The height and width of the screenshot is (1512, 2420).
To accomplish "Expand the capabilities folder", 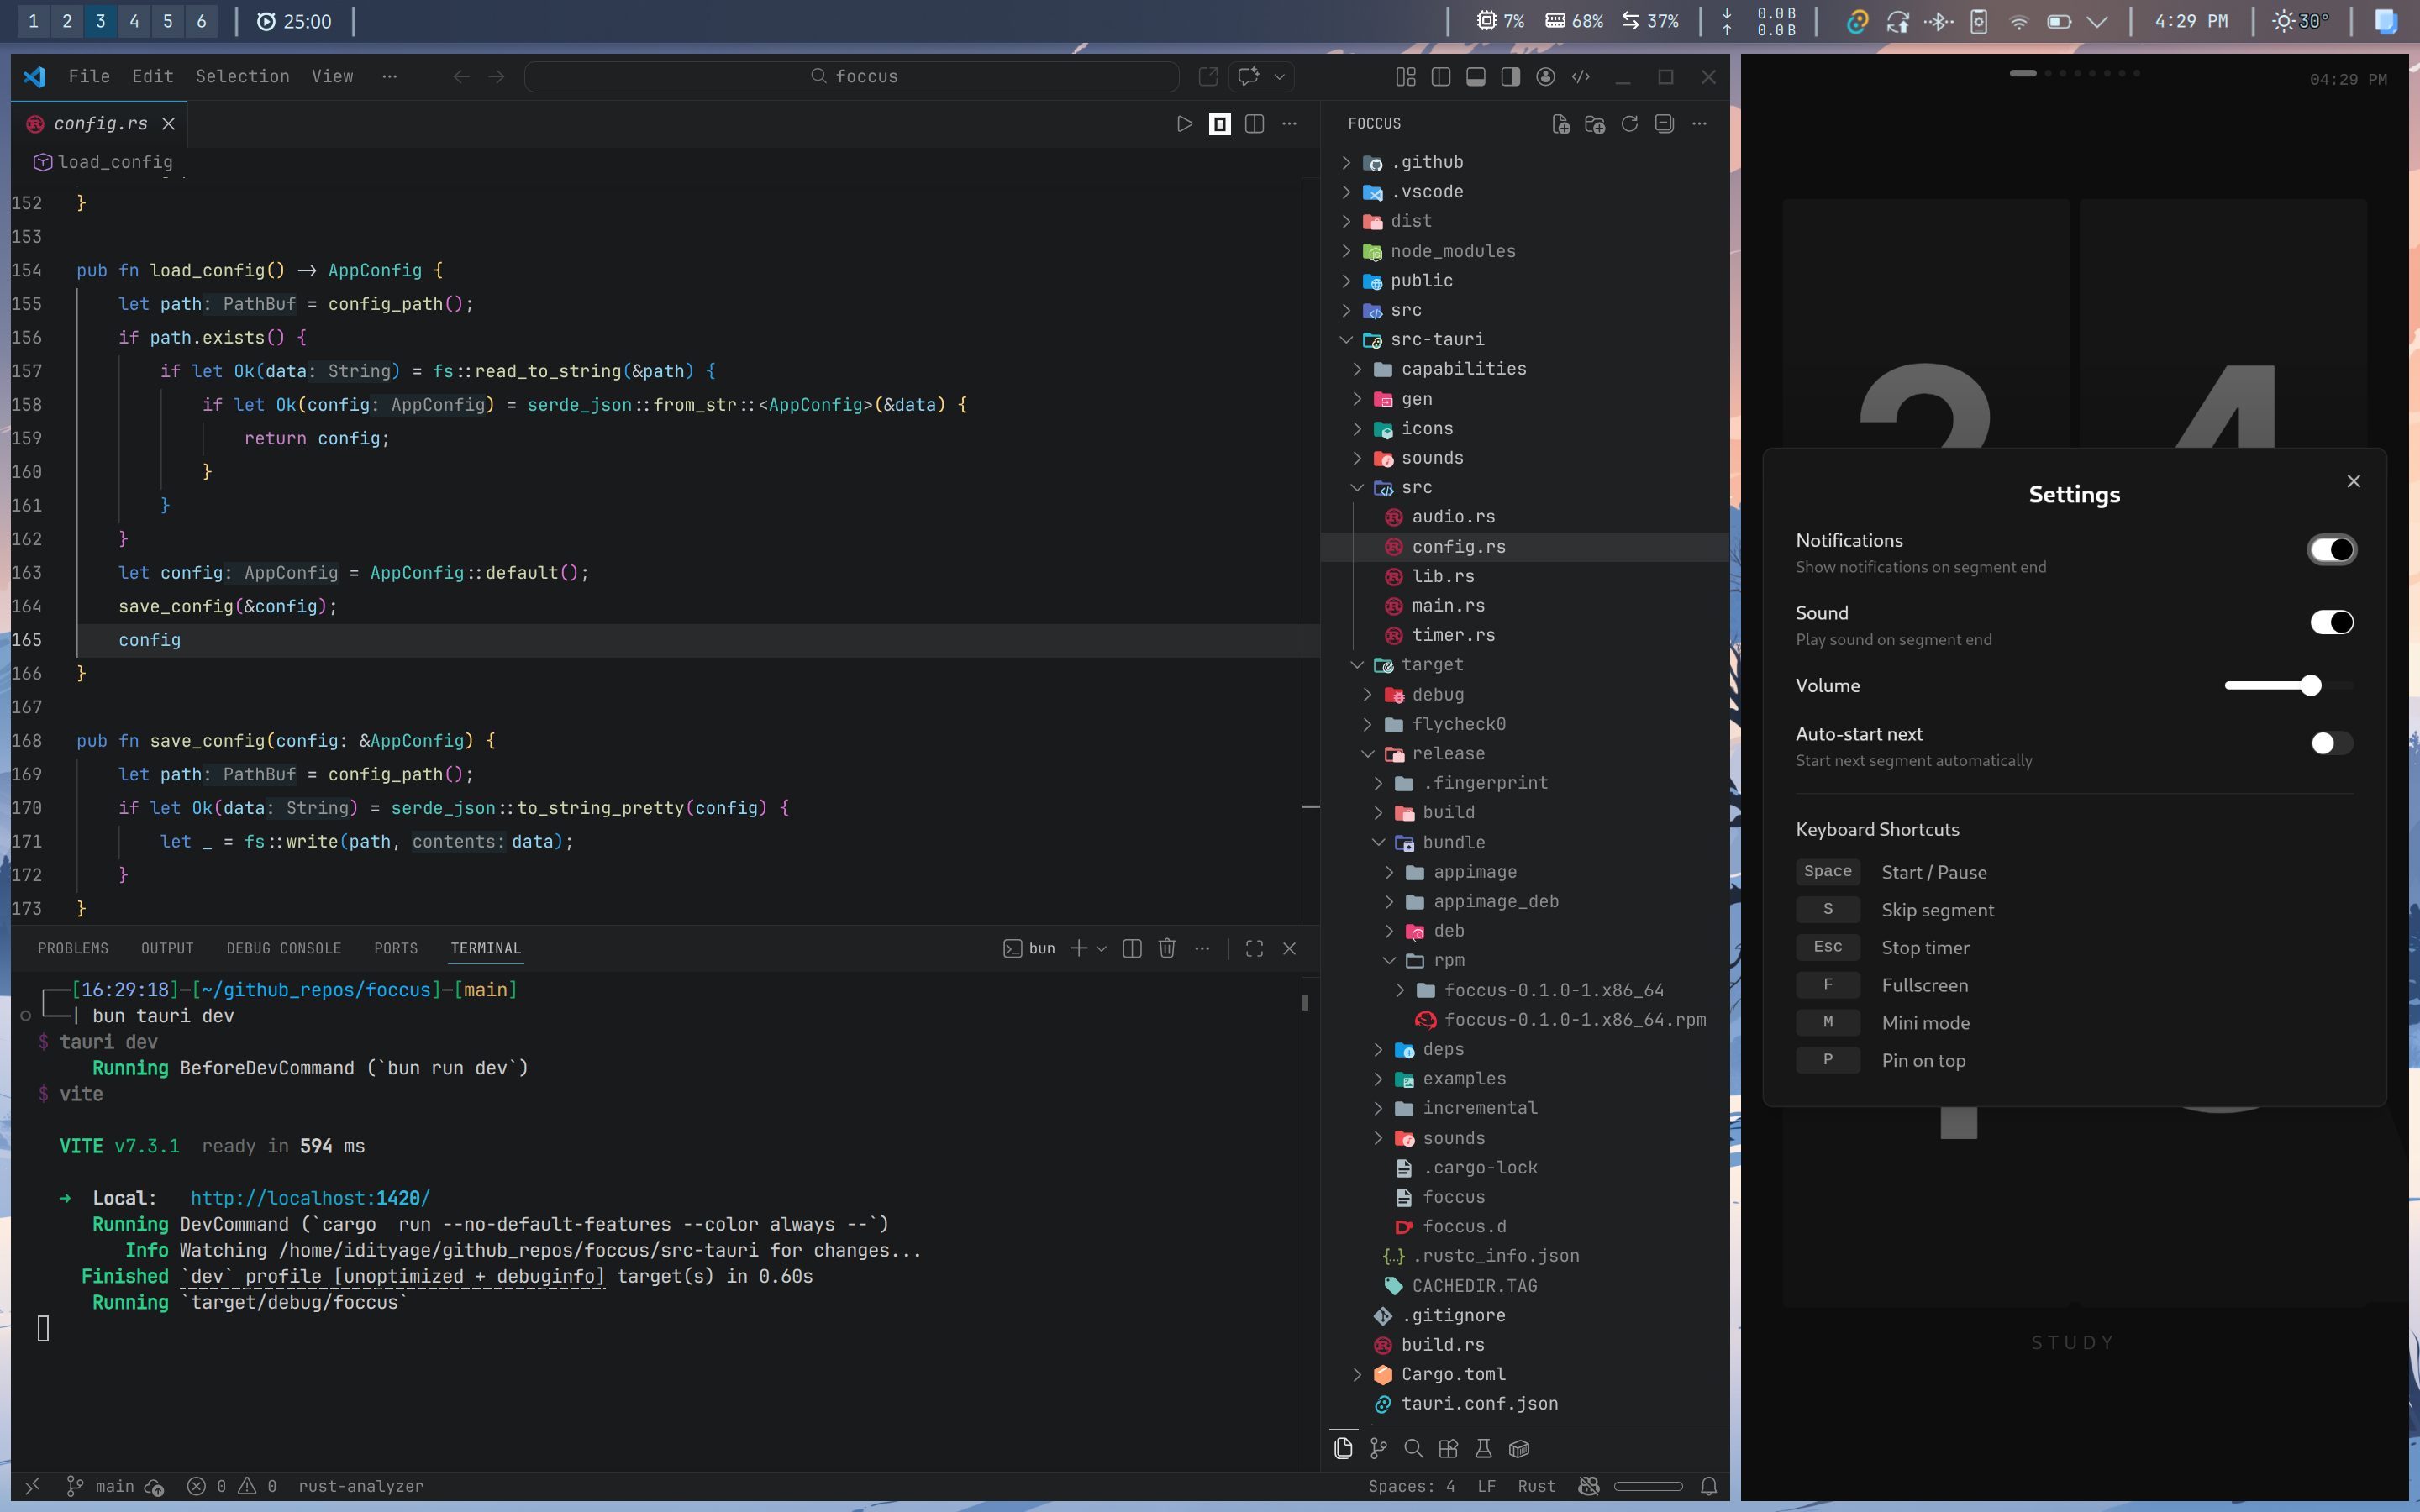I will [x=1463, y=369].
